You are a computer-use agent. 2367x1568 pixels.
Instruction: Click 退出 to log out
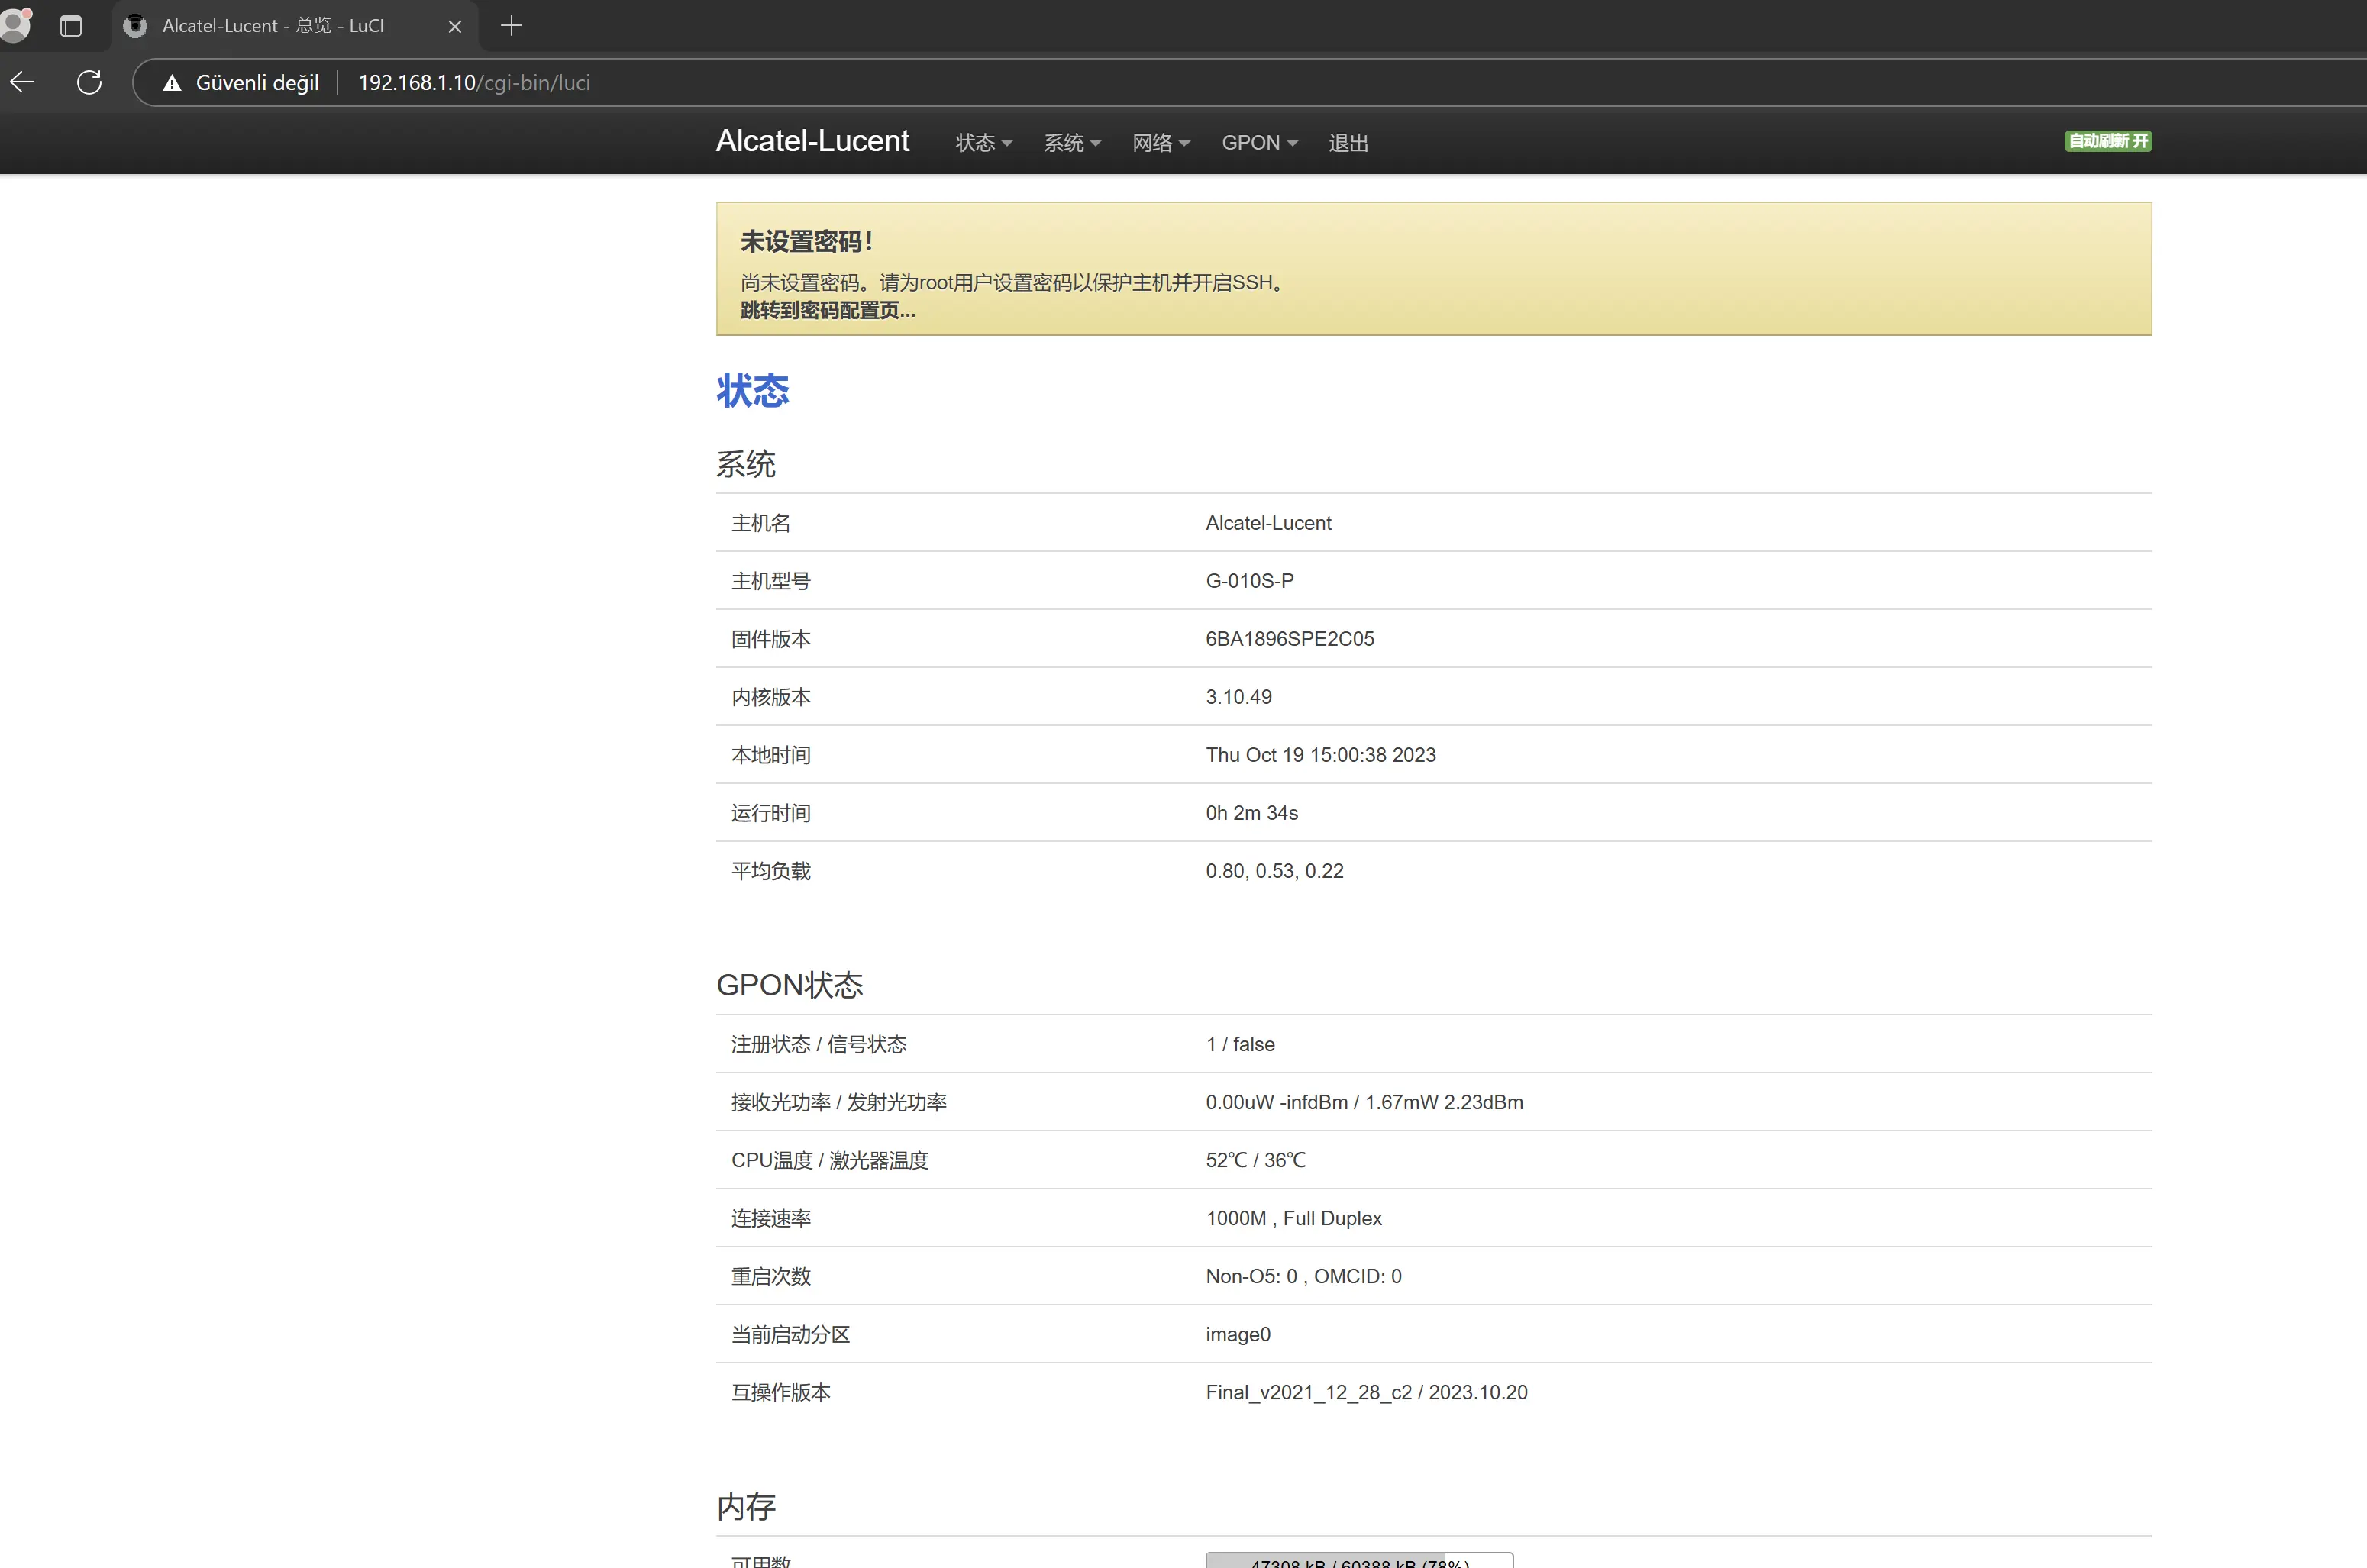1348,143
